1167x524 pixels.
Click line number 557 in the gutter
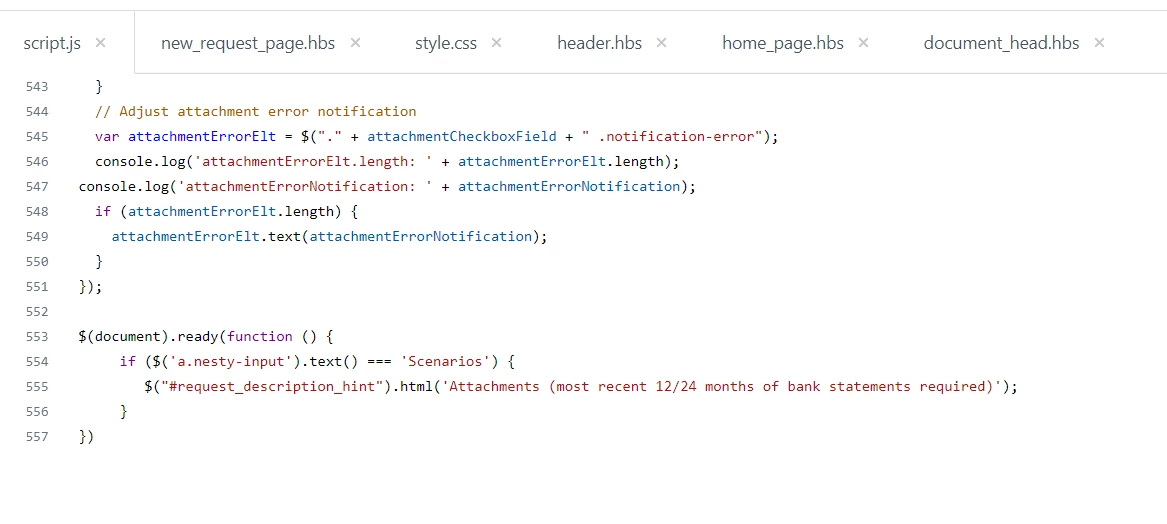point(36,437)
